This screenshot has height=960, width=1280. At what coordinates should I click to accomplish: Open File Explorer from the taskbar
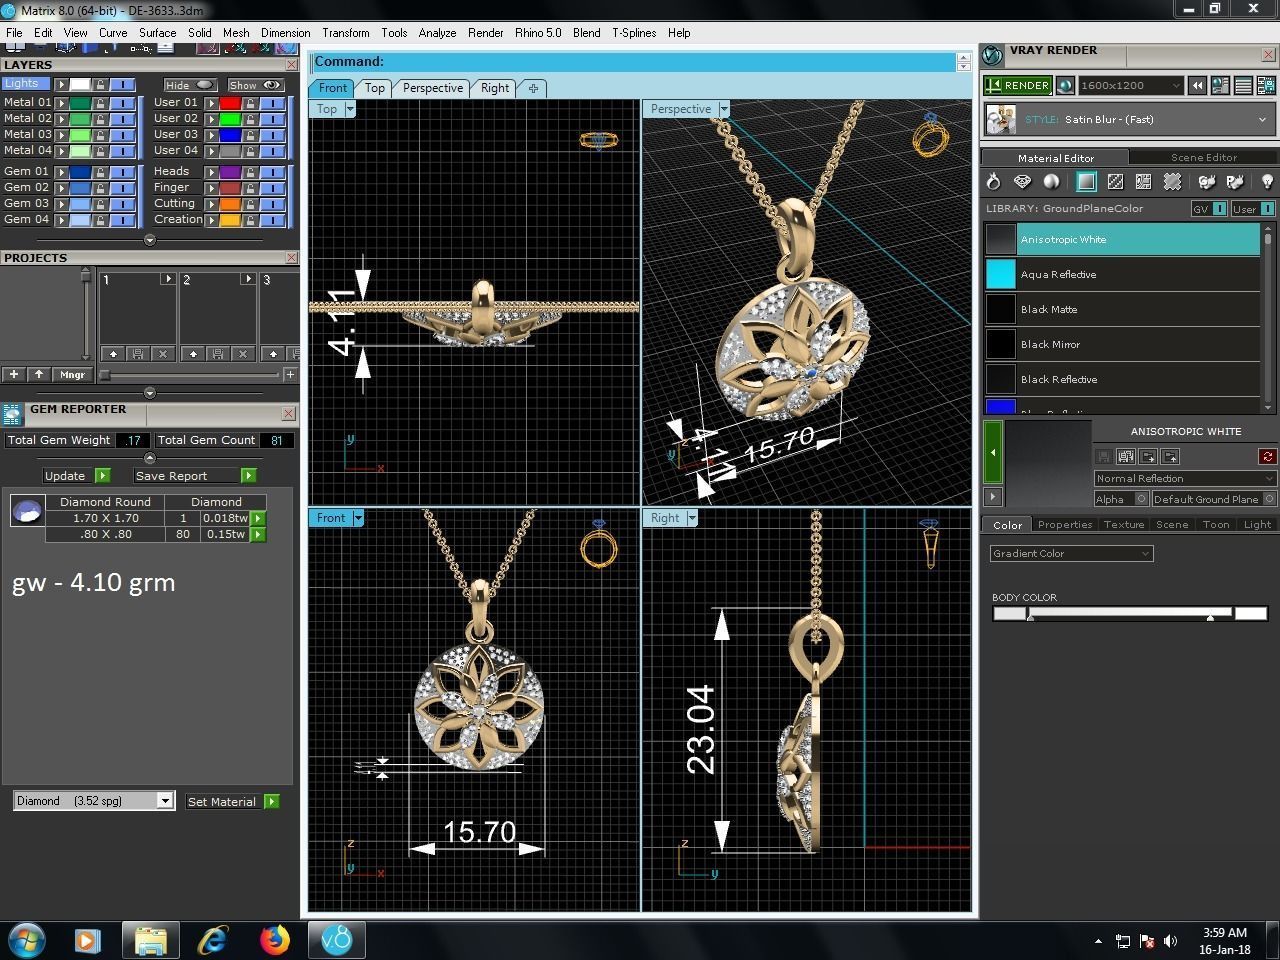151,940
